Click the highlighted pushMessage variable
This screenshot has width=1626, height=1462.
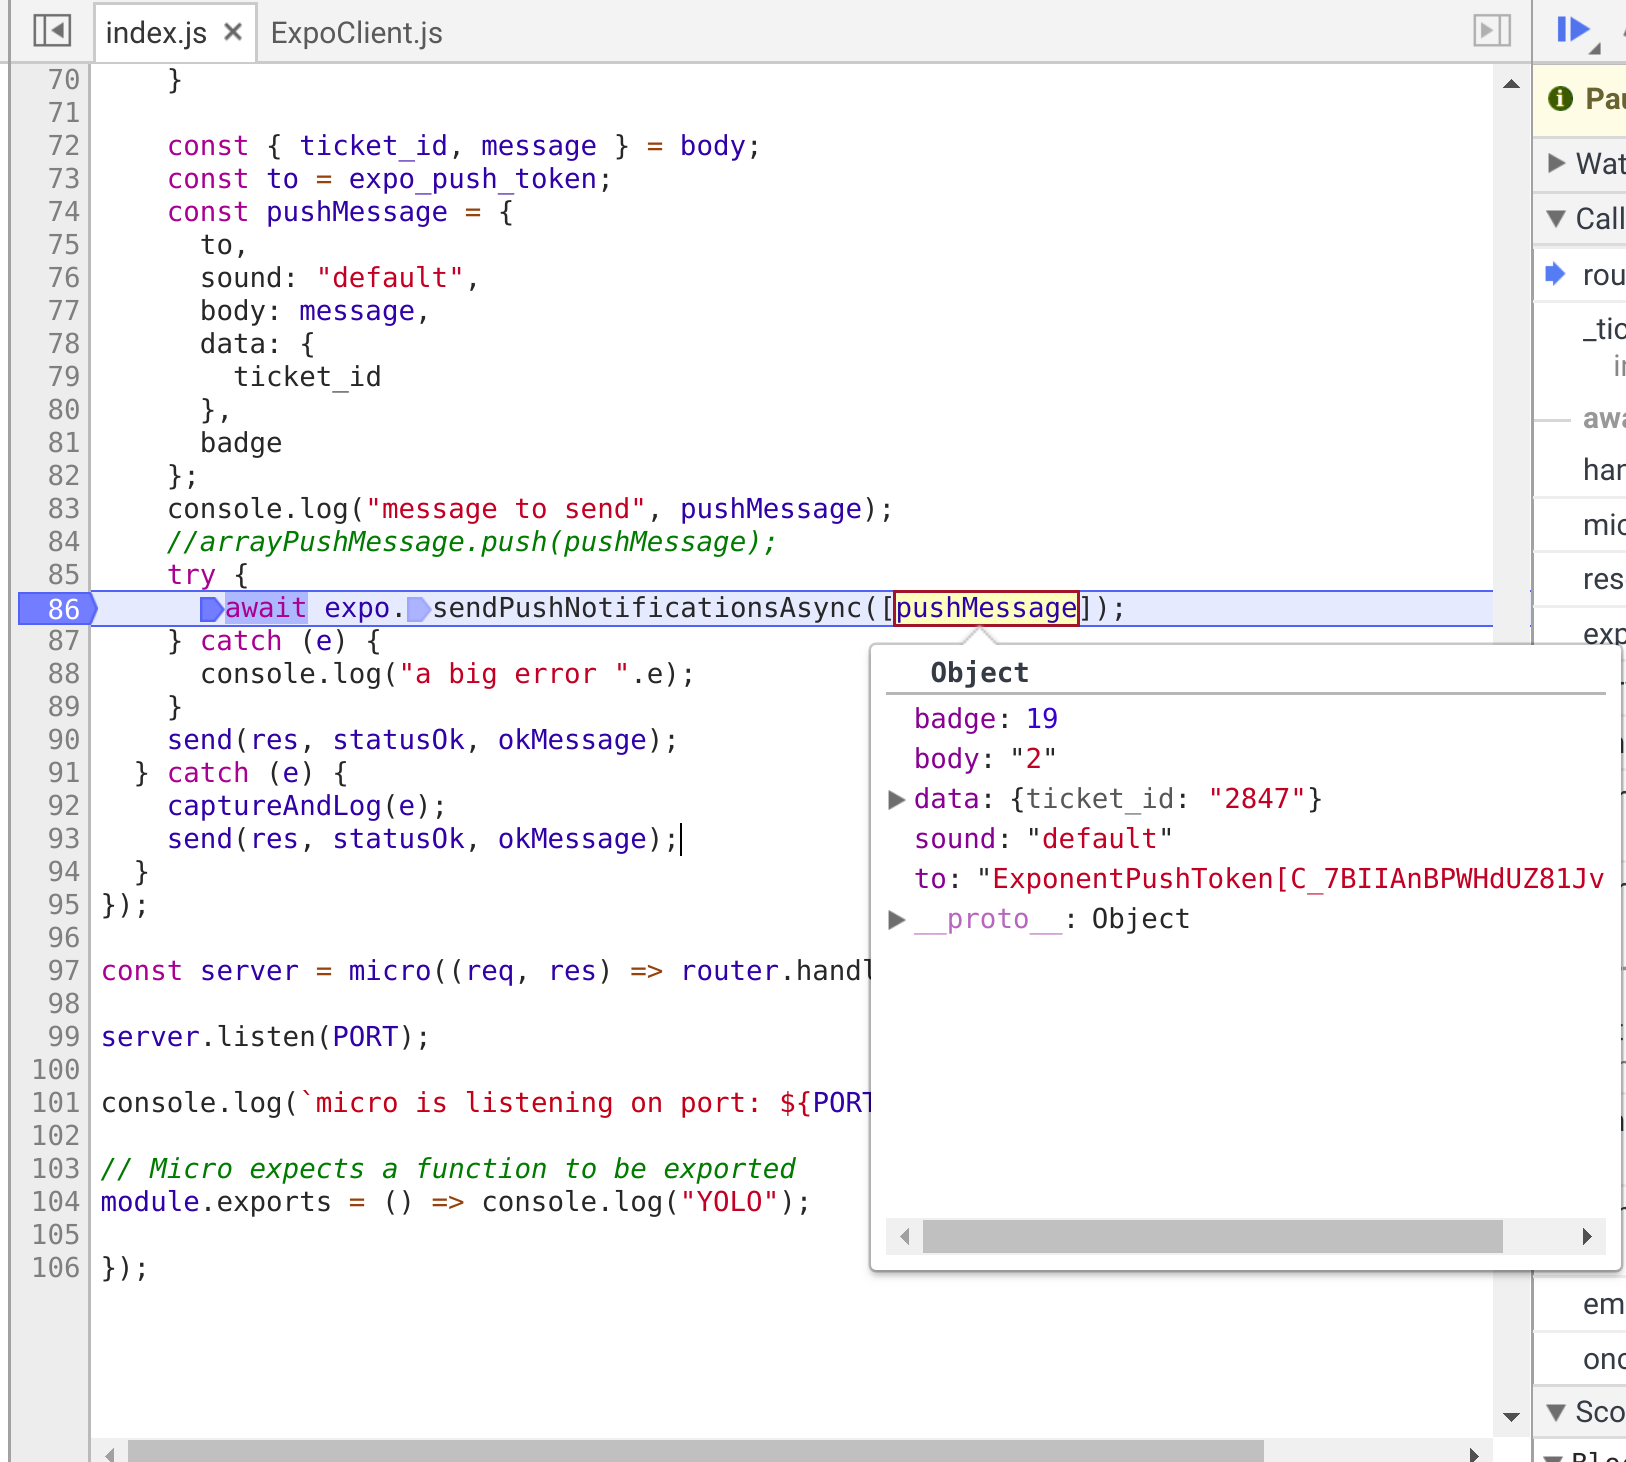(x=986, y=608)
